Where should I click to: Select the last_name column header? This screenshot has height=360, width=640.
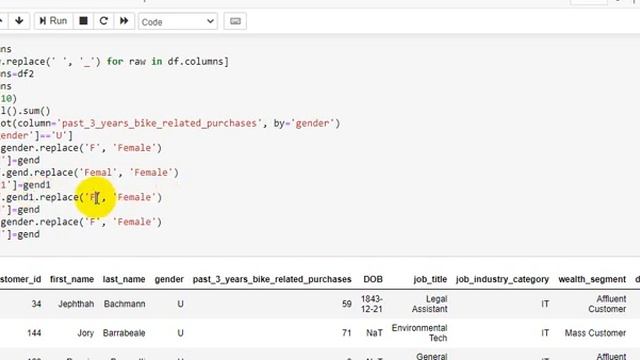point(124,279)
